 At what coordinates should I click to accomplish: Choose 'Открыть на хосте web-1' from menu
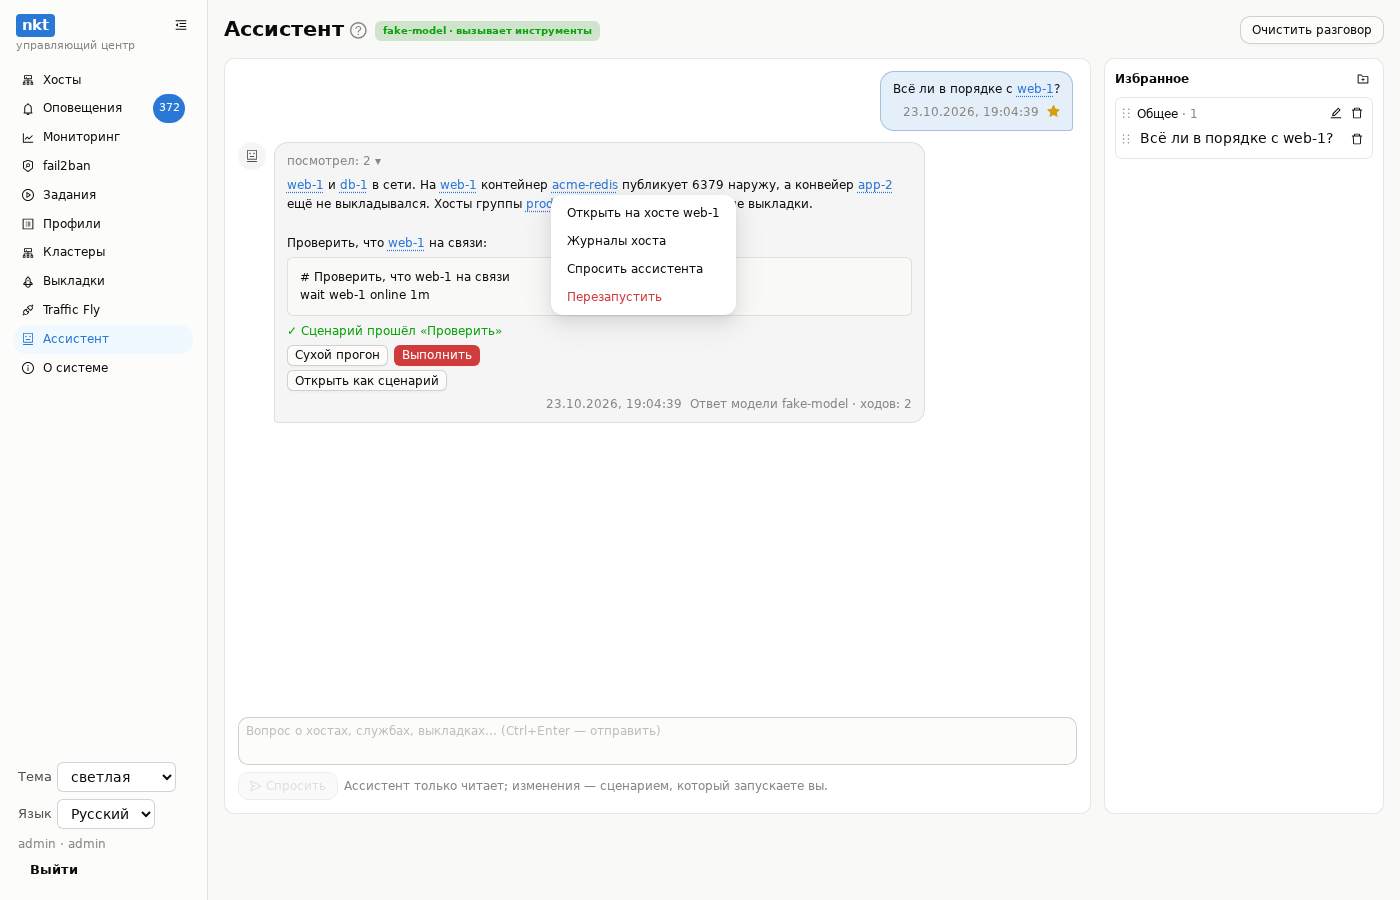[643, 213]
